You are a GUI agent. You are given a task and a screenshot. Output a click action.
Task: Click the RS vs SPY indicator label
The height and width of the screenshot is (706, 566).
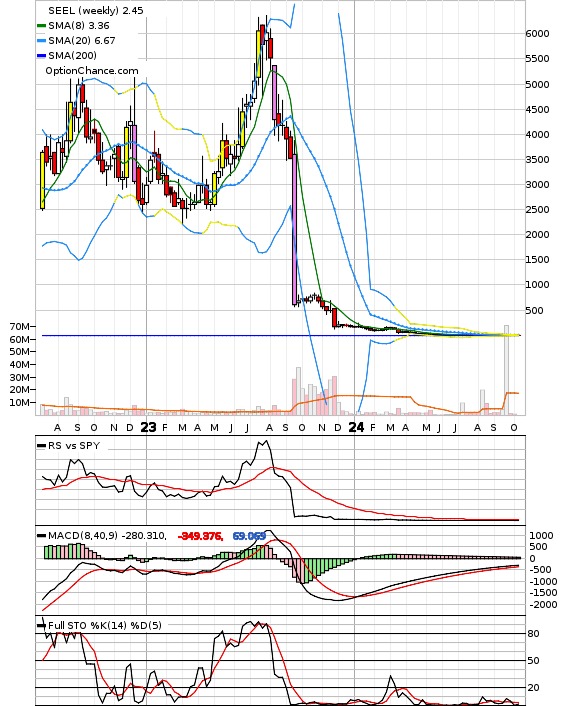pos(74,445)
